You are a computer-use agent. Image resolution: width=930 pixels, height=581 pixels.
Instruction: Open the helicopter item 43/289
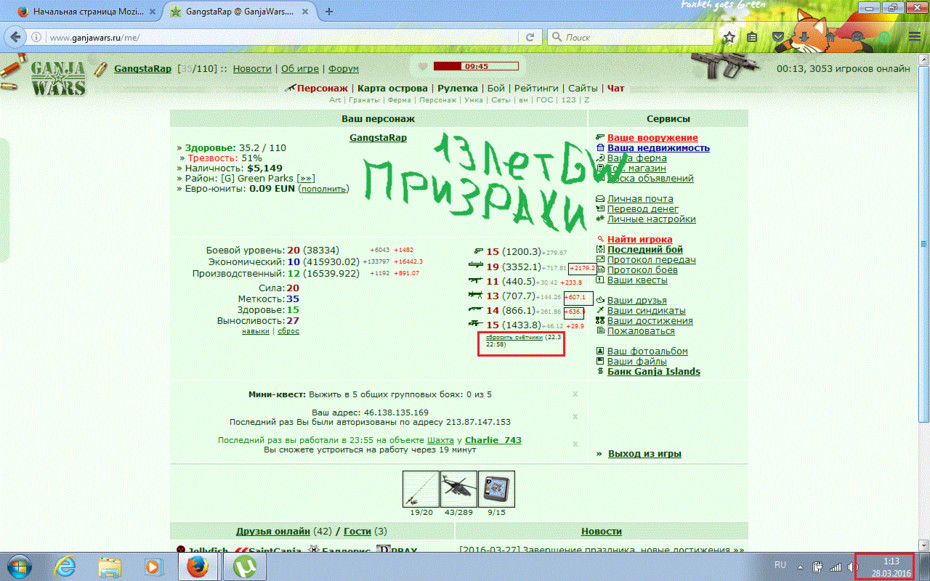[x=458, y=489]
